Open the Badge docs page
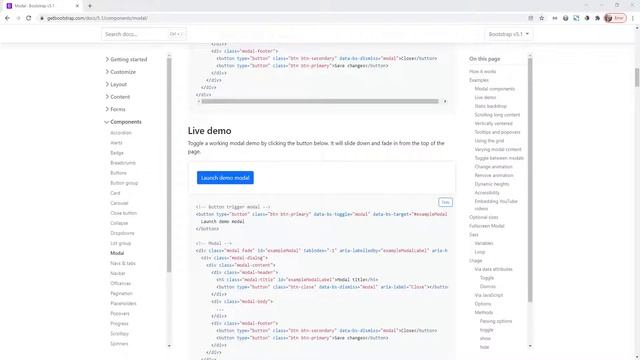Screen dimensions: 640x360 pos(117,153)
